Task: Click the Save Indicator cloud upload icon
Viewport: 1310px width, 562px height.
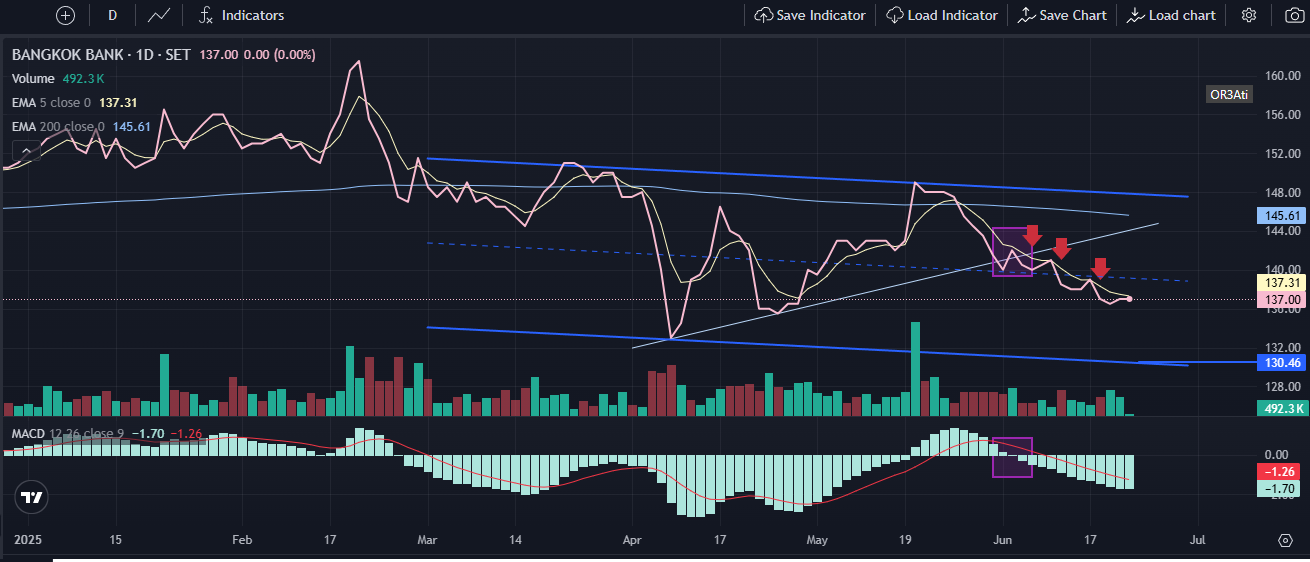Action: point(763,15)
